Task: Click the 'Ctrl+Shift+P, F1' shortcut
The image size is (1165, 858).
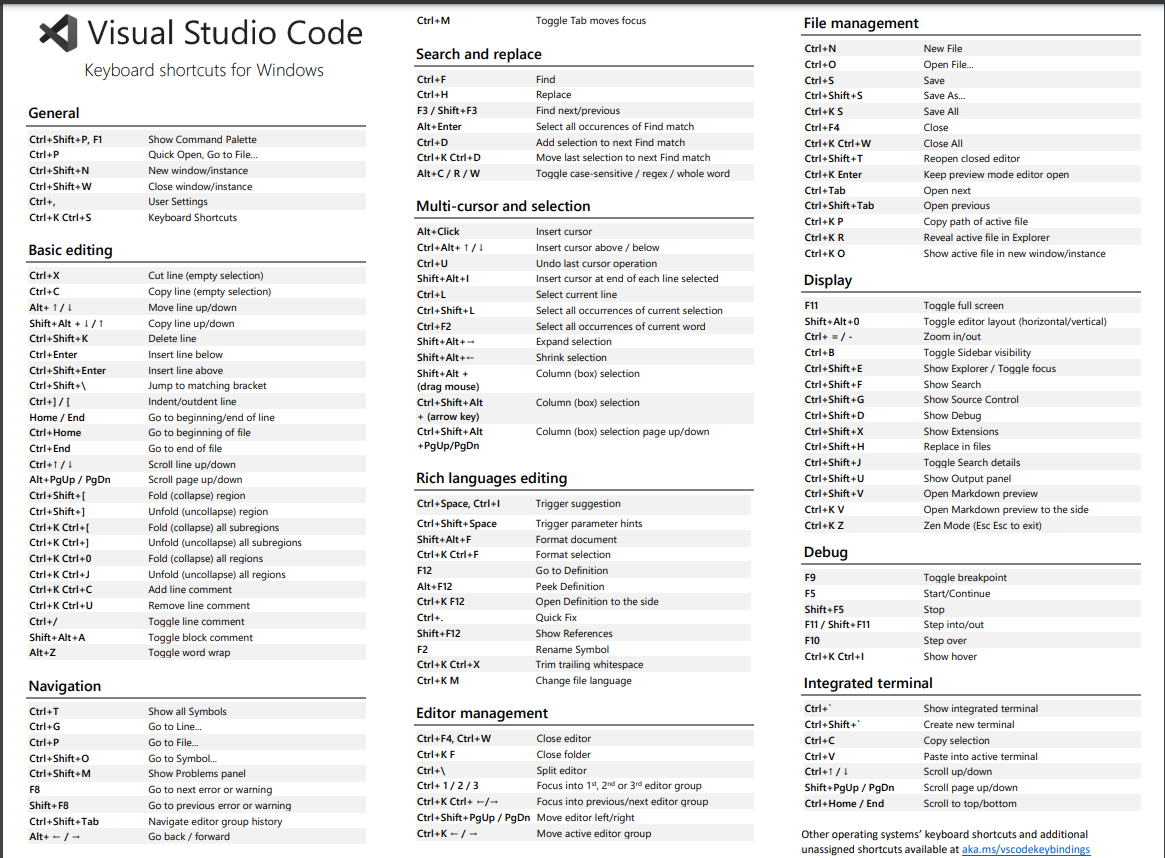Action: (x=65, y=140)
